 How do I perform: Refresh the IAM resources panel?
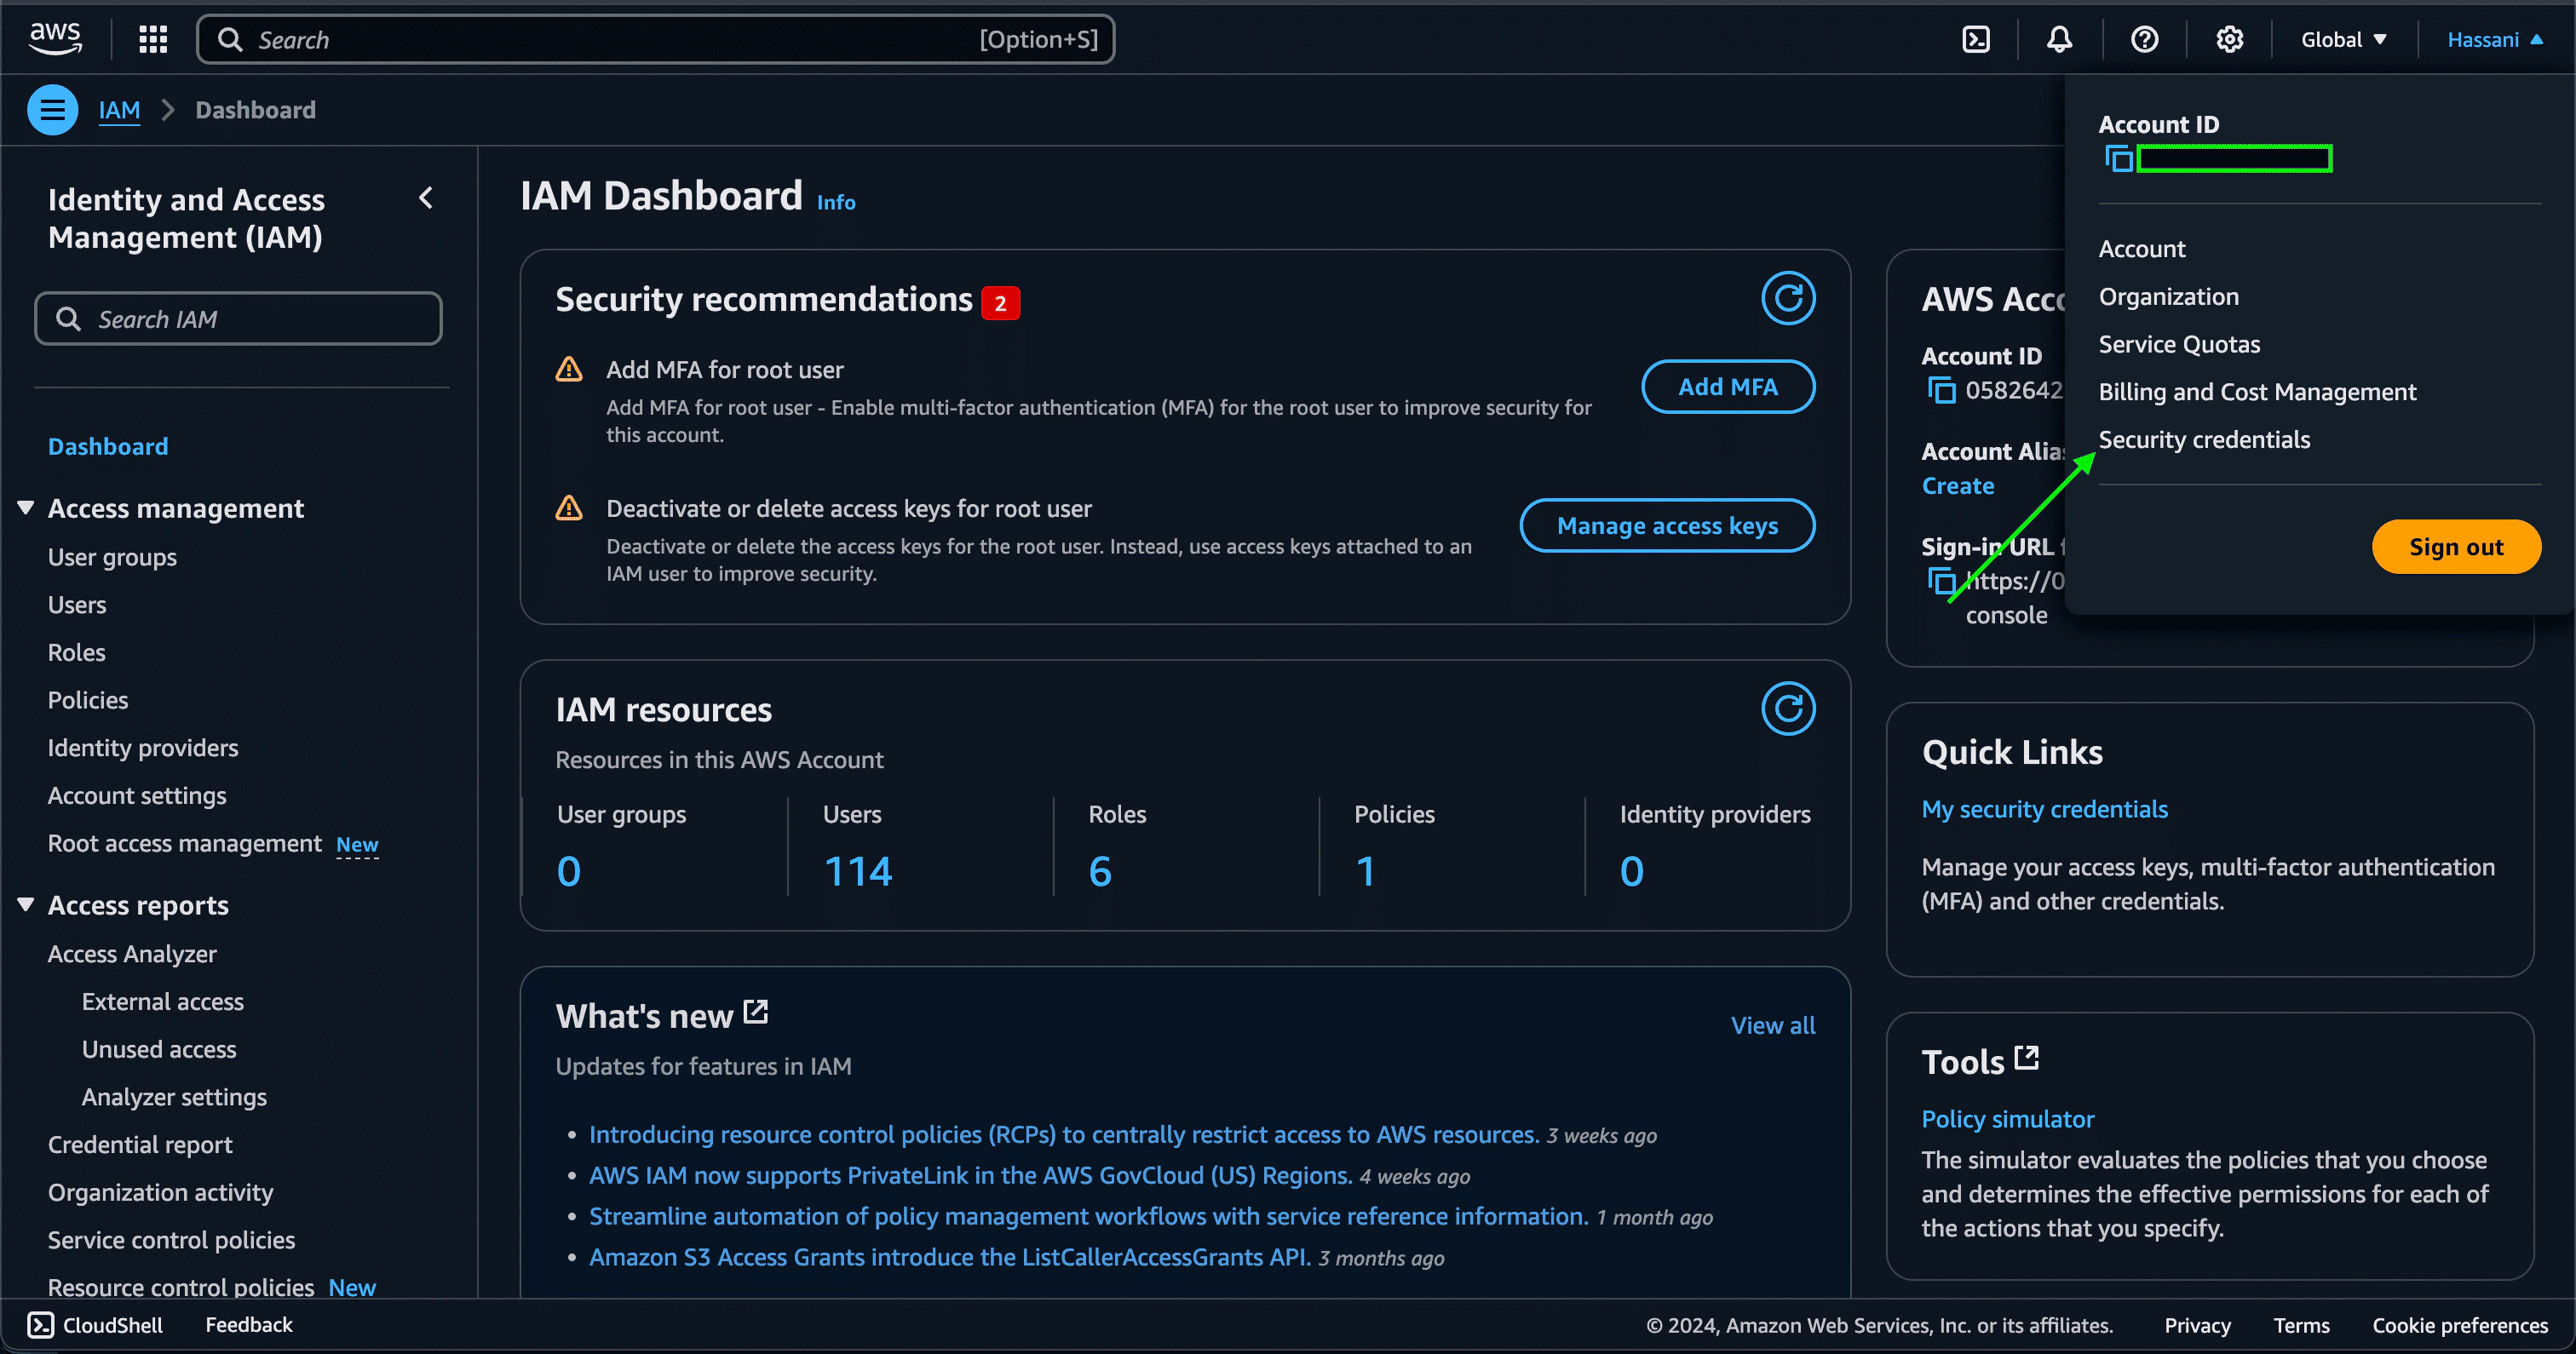[1788, 709]
